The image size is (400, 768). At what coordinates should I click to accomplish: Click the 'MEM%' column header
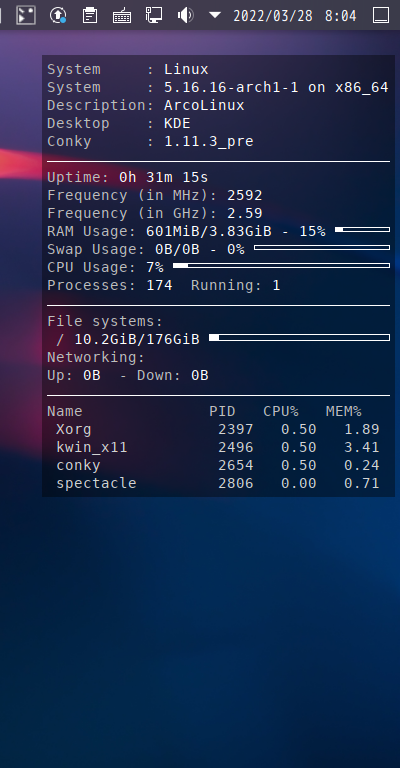[344, 411]
